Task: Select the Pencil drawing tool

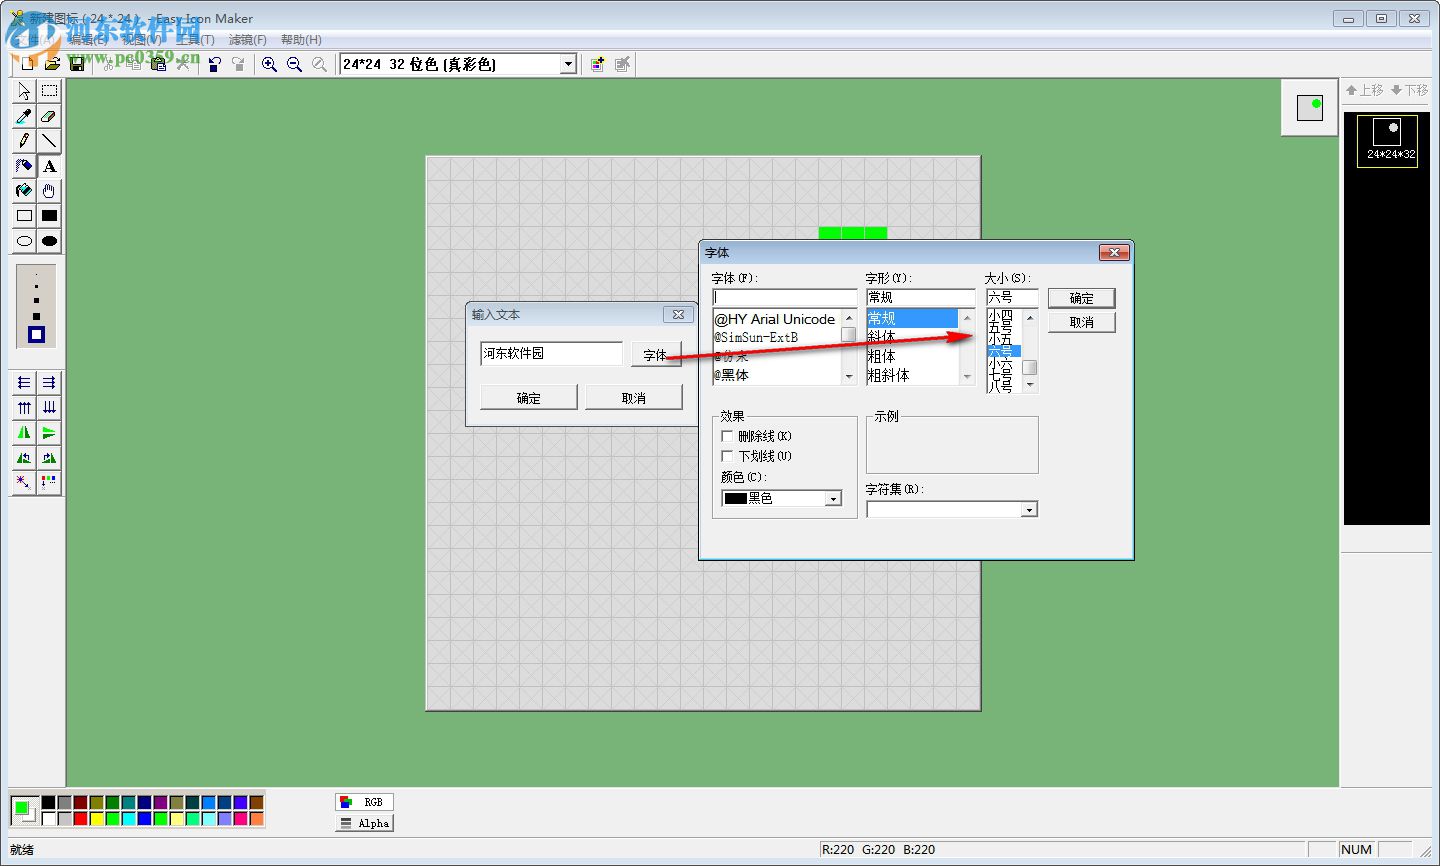Action: pyautogui.click(x=23, y=141)
